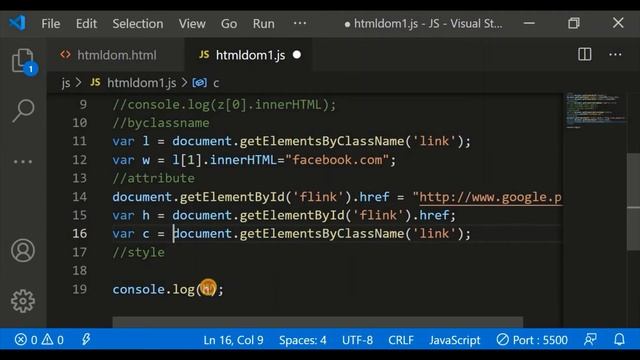Open the Run menu
This screenshot has width=640, height=360.
[263, 24]
